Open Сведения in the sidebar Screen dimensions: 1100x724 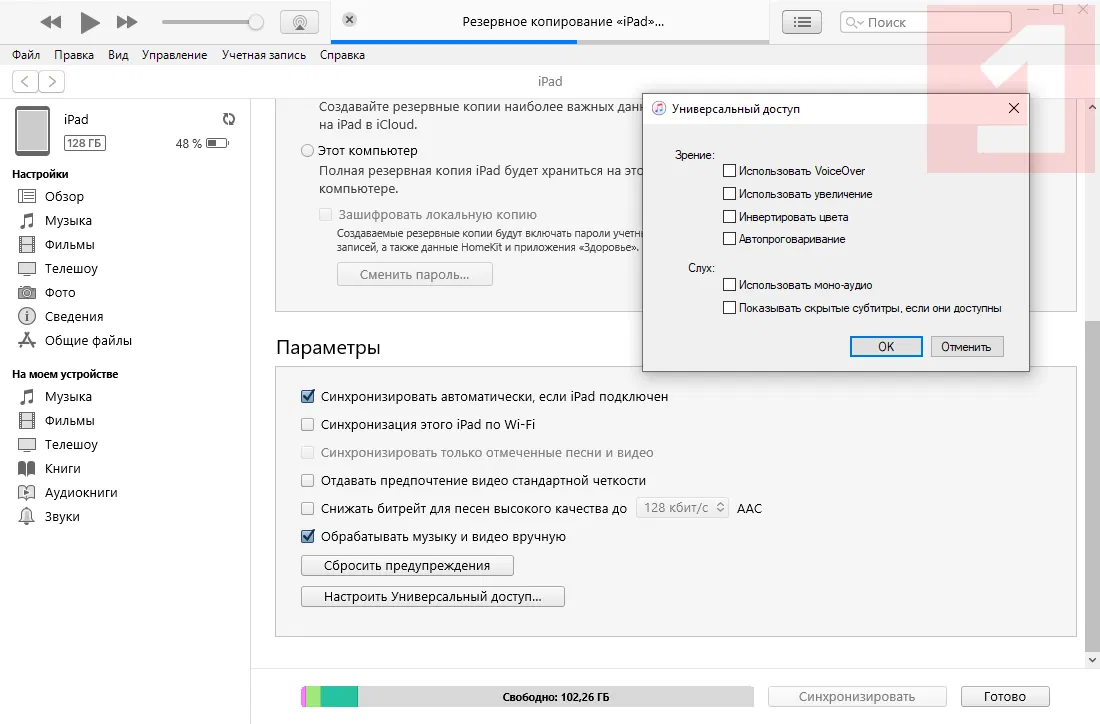coord(74,316)
